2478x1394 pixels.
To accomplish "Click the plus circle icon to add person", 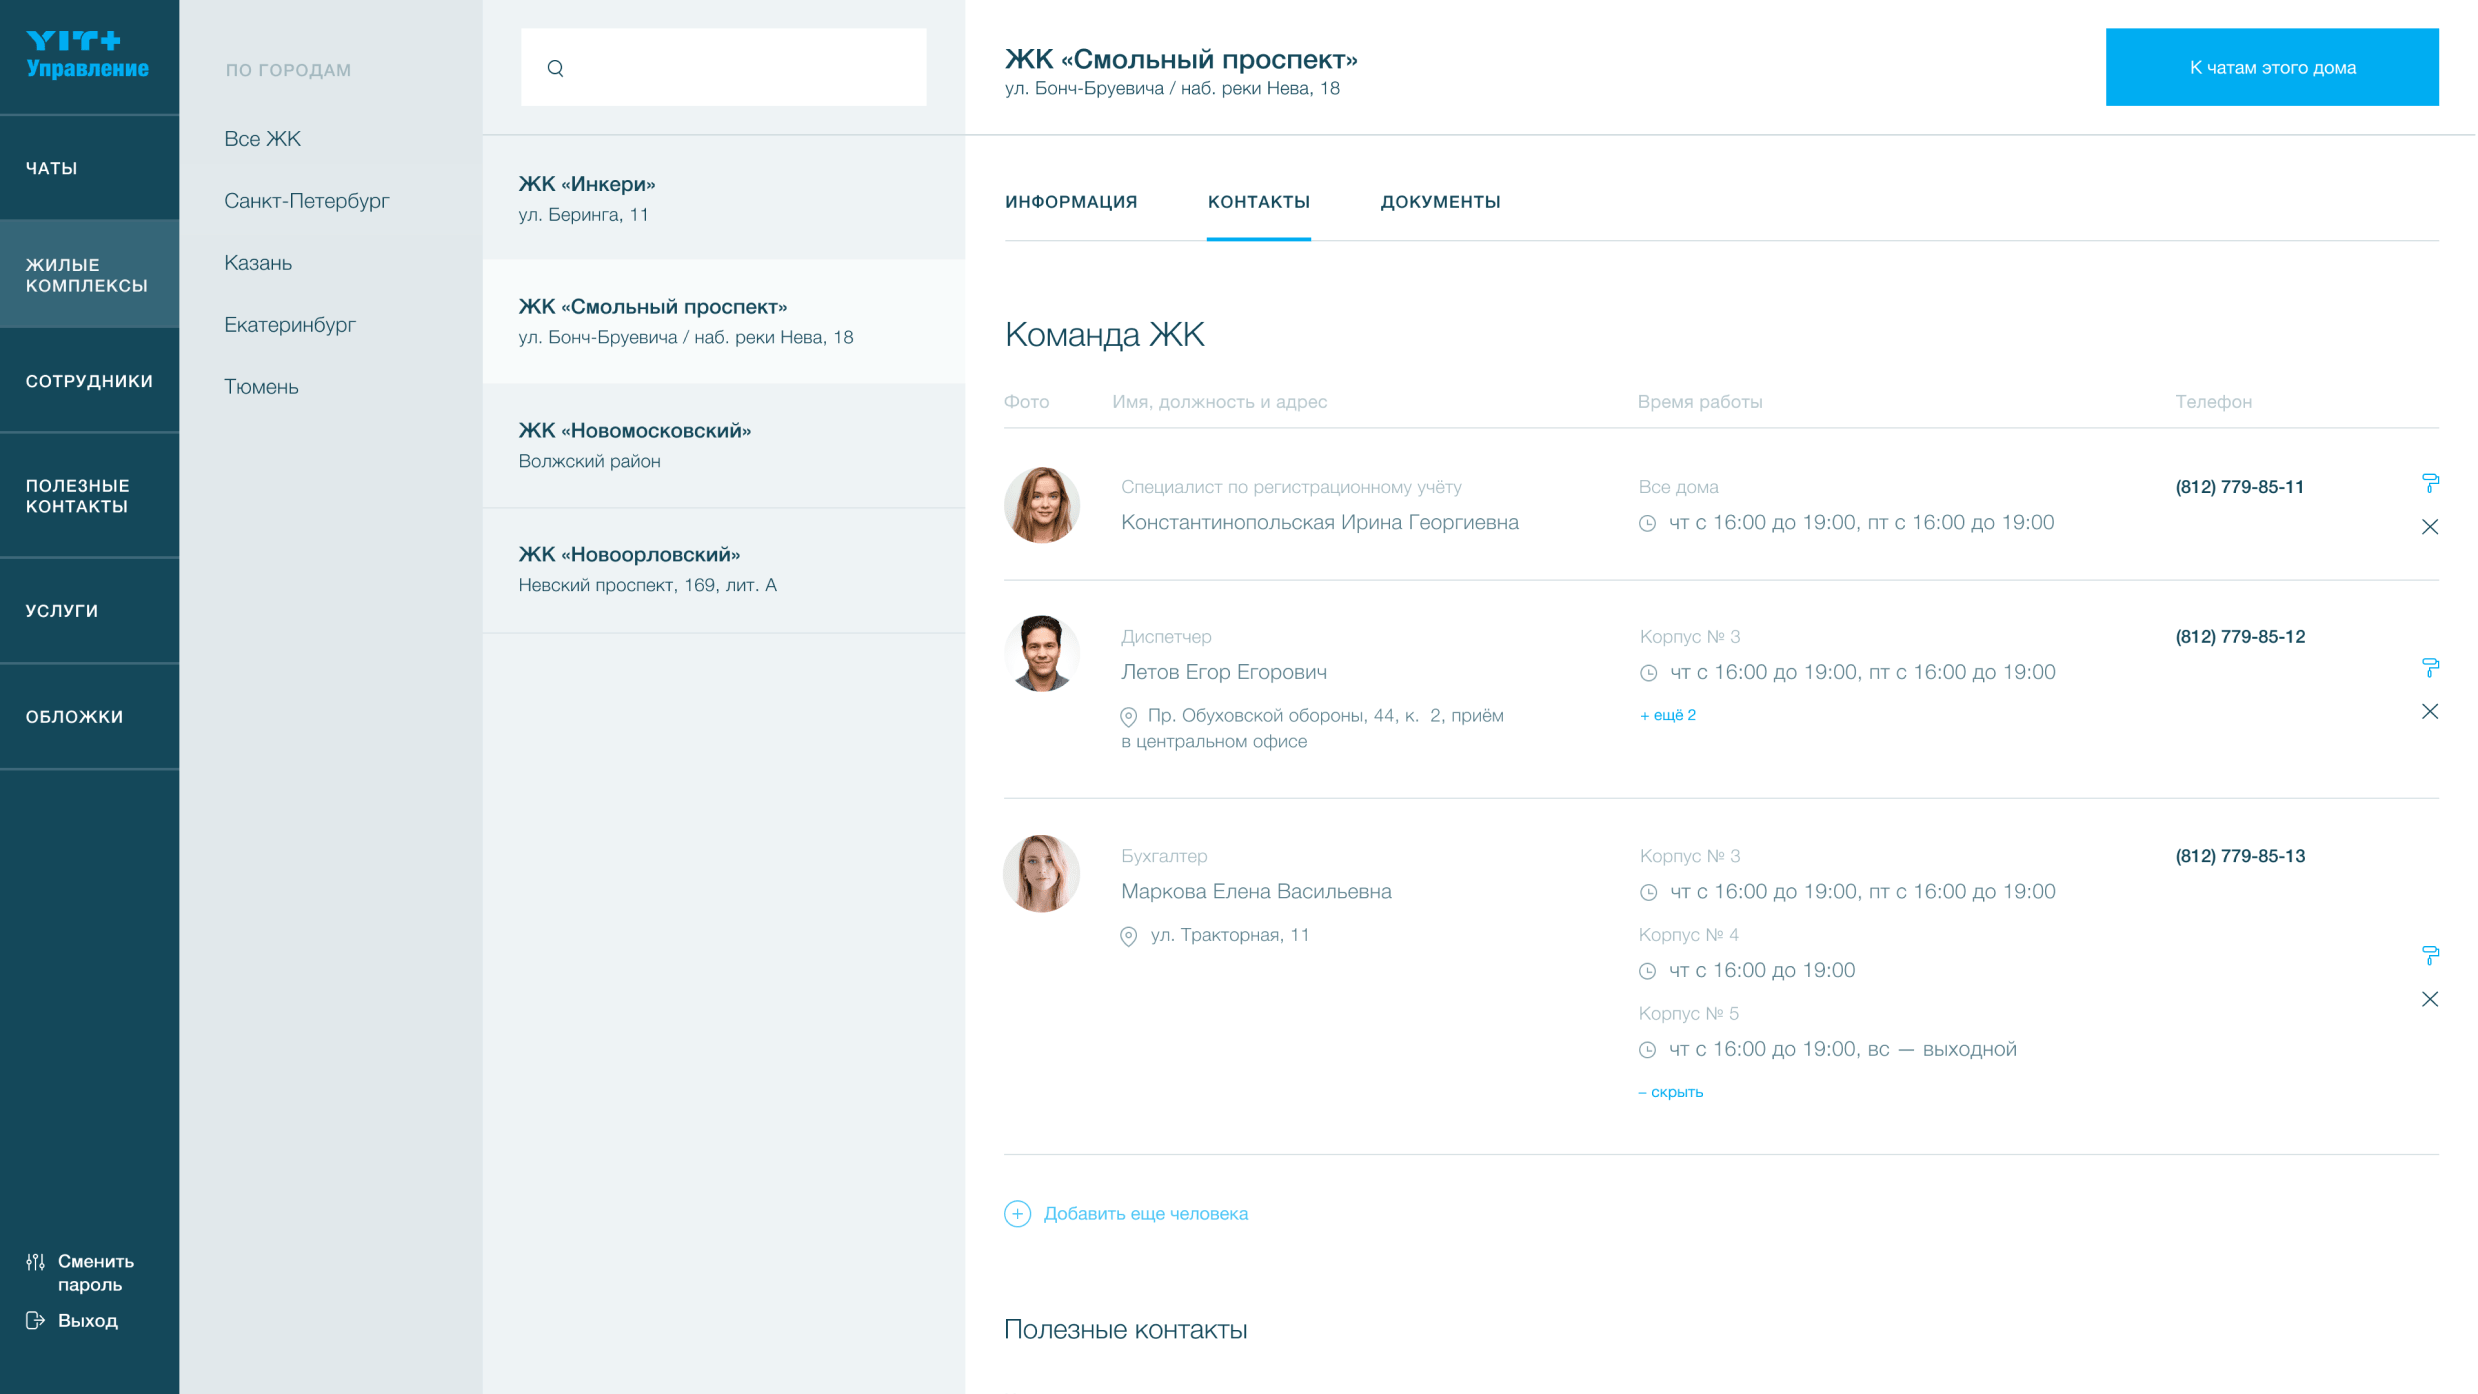I will point(1017,1213).
